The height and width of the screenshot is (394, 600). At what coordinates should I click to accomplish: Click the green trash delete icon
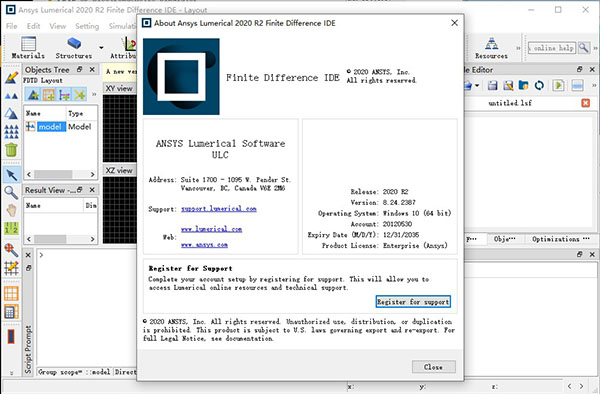(x=11, y=150)
